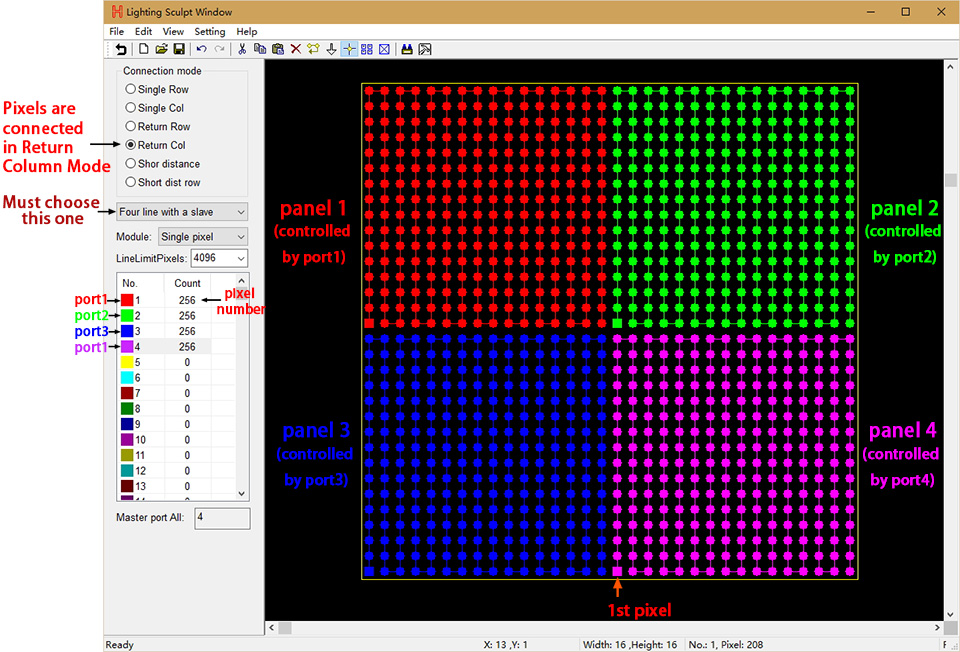The image size is (960, 652).
Task: Click the yellow connected nodes icon
Action: (x=313, y=49)
